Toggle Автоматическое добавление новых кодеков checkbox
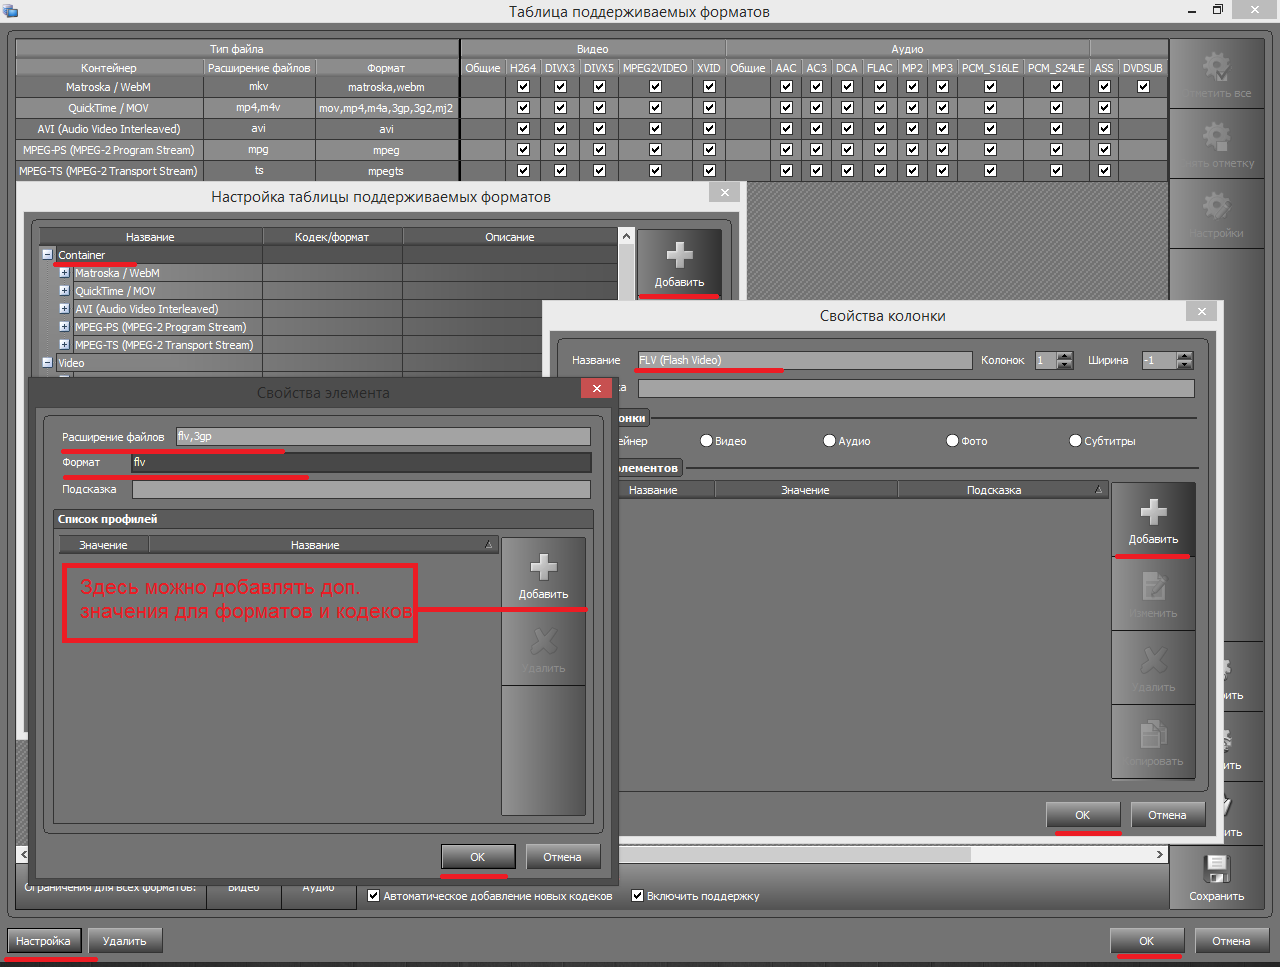 point(374,896)
